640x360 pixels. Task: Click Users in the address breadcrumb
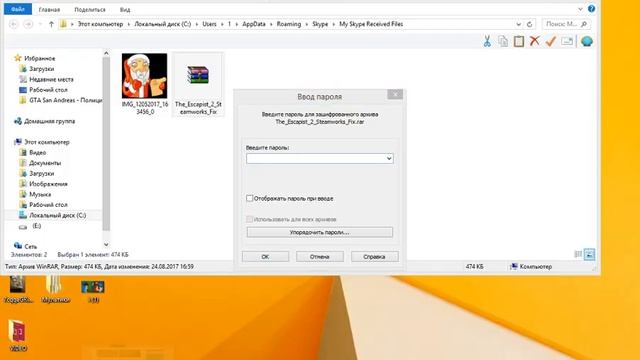(x=209, y=24)
